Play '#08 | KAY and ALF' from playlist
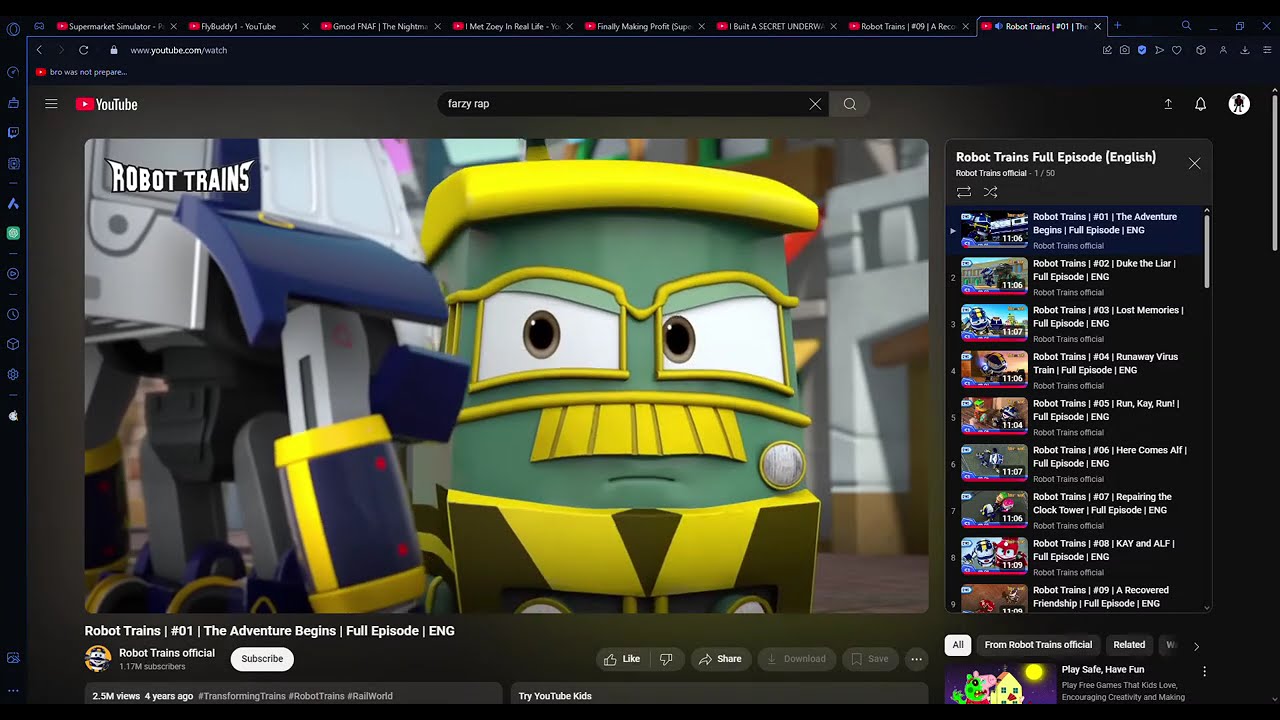1280x720 pixels. click(x=1075, y=558)
